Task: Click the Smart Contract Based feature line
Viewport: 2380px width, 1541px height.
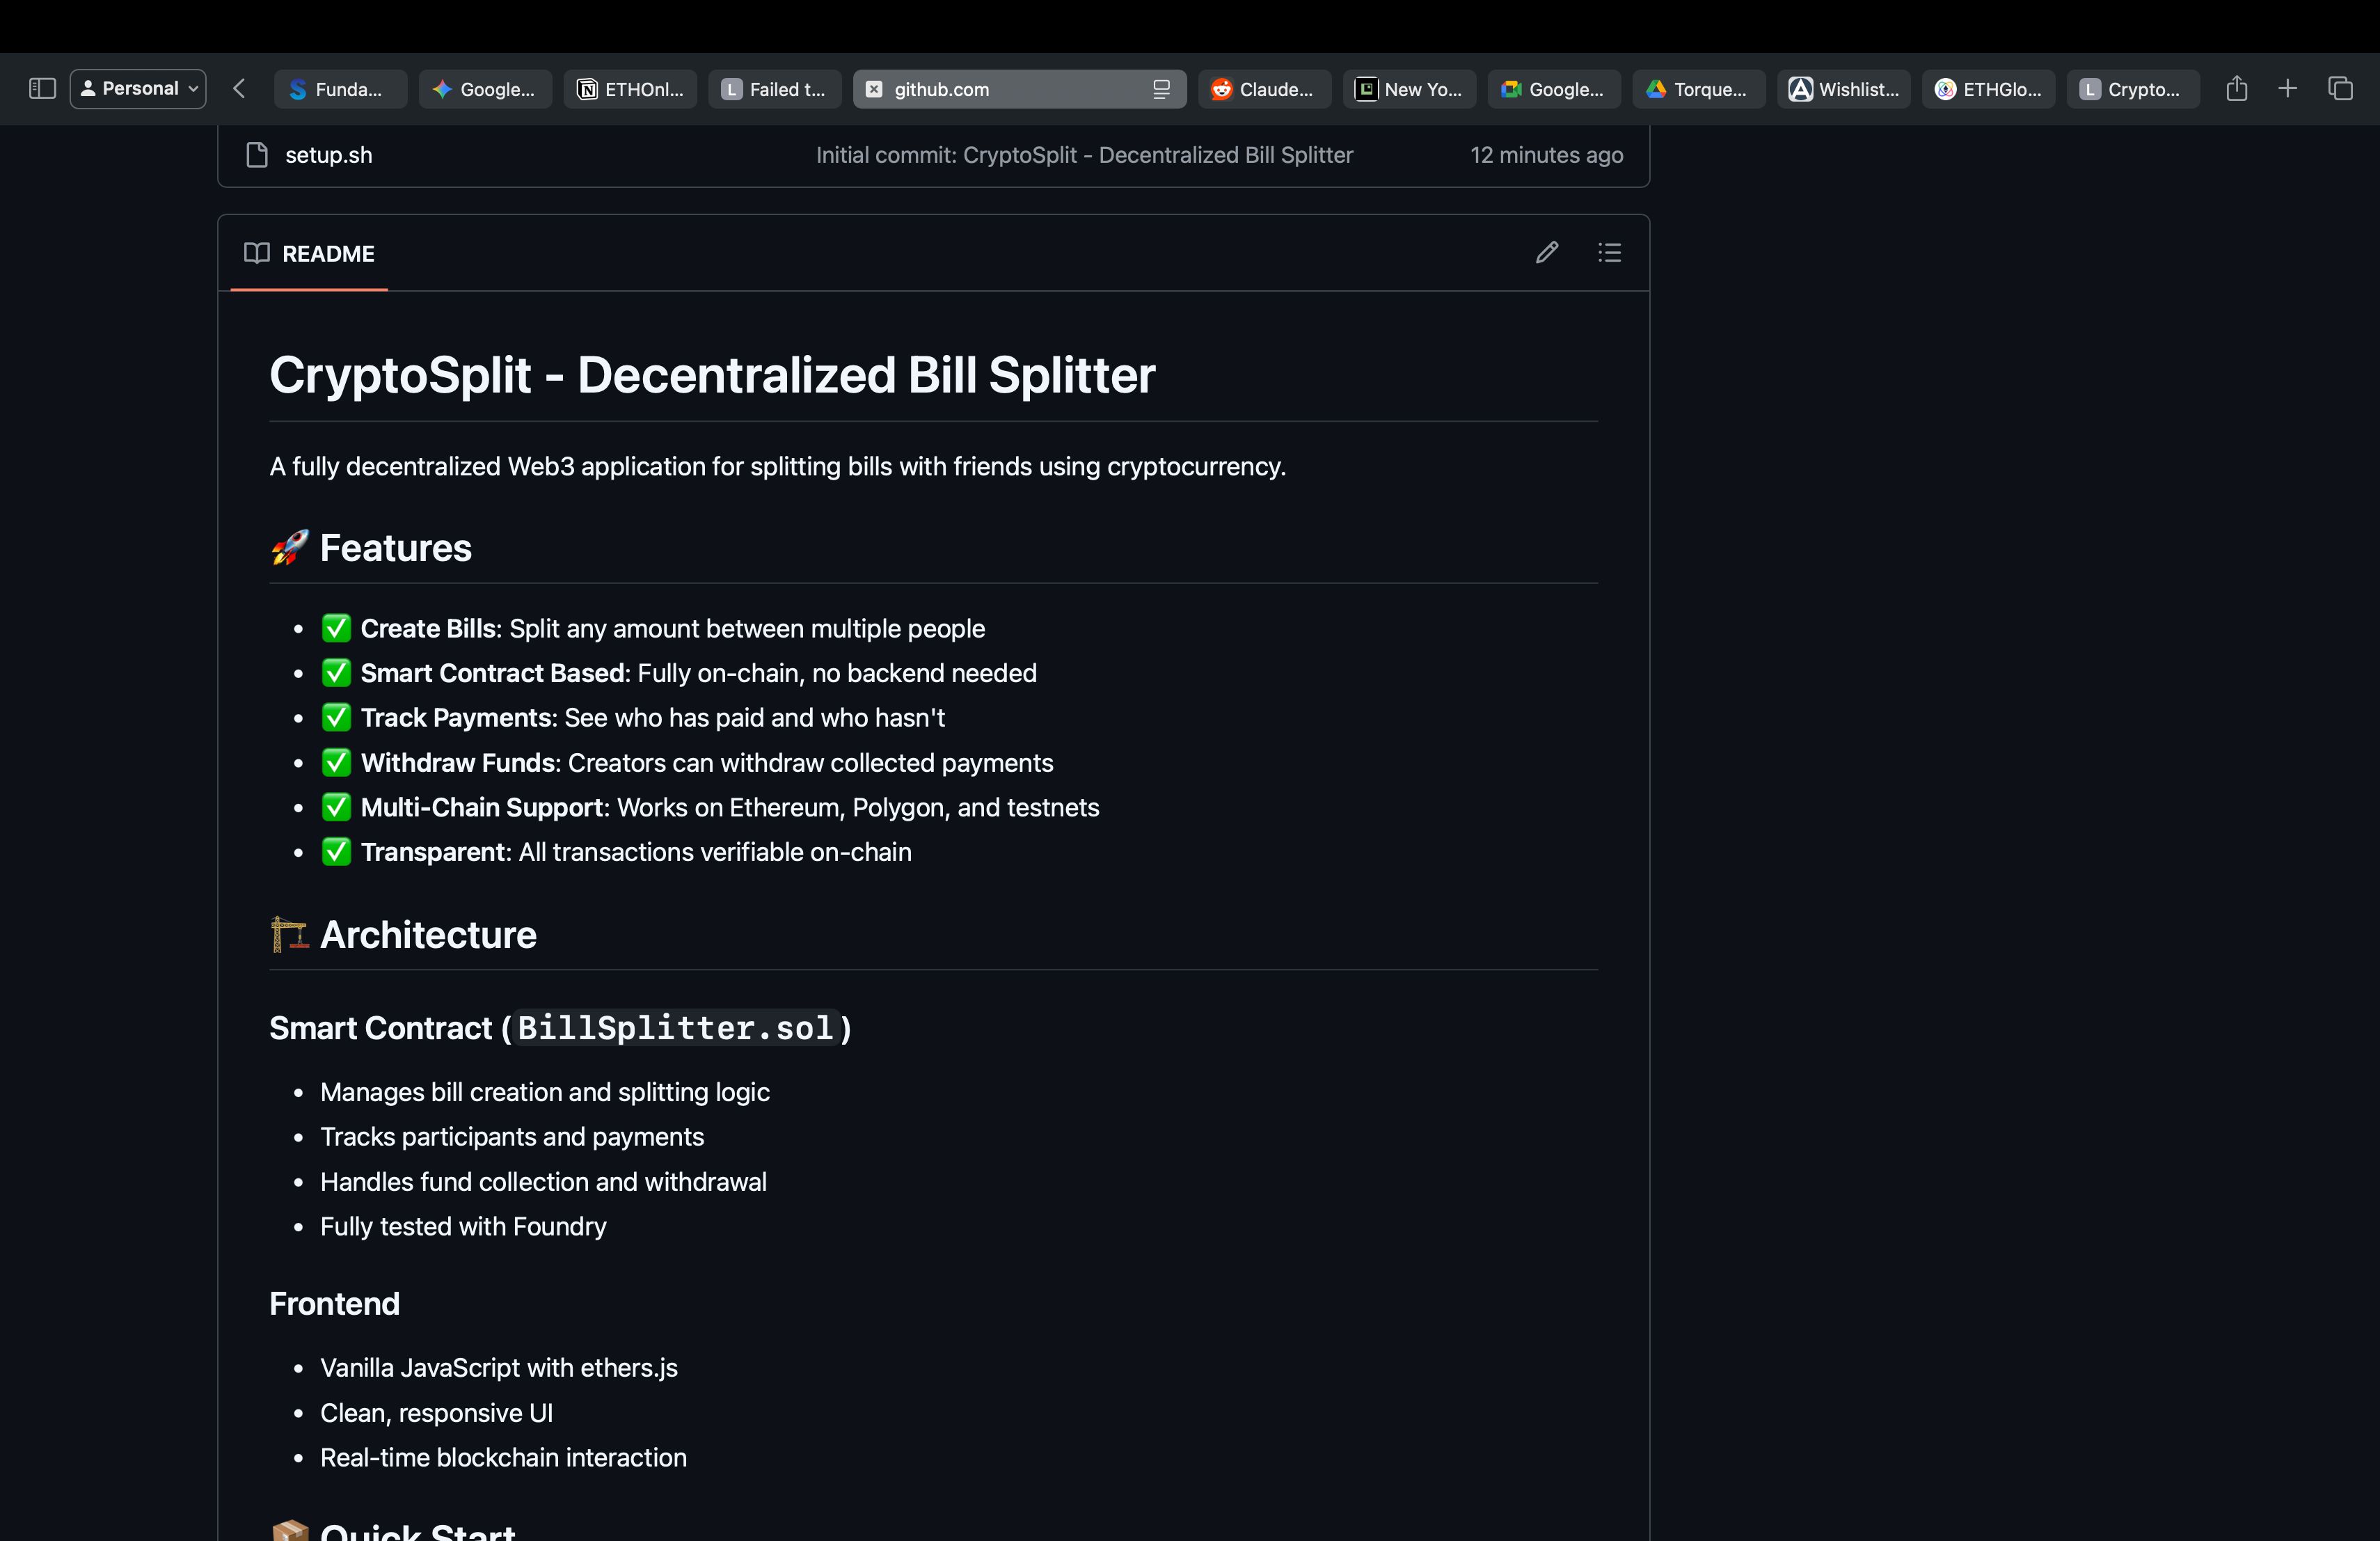Action: [679, 673]
